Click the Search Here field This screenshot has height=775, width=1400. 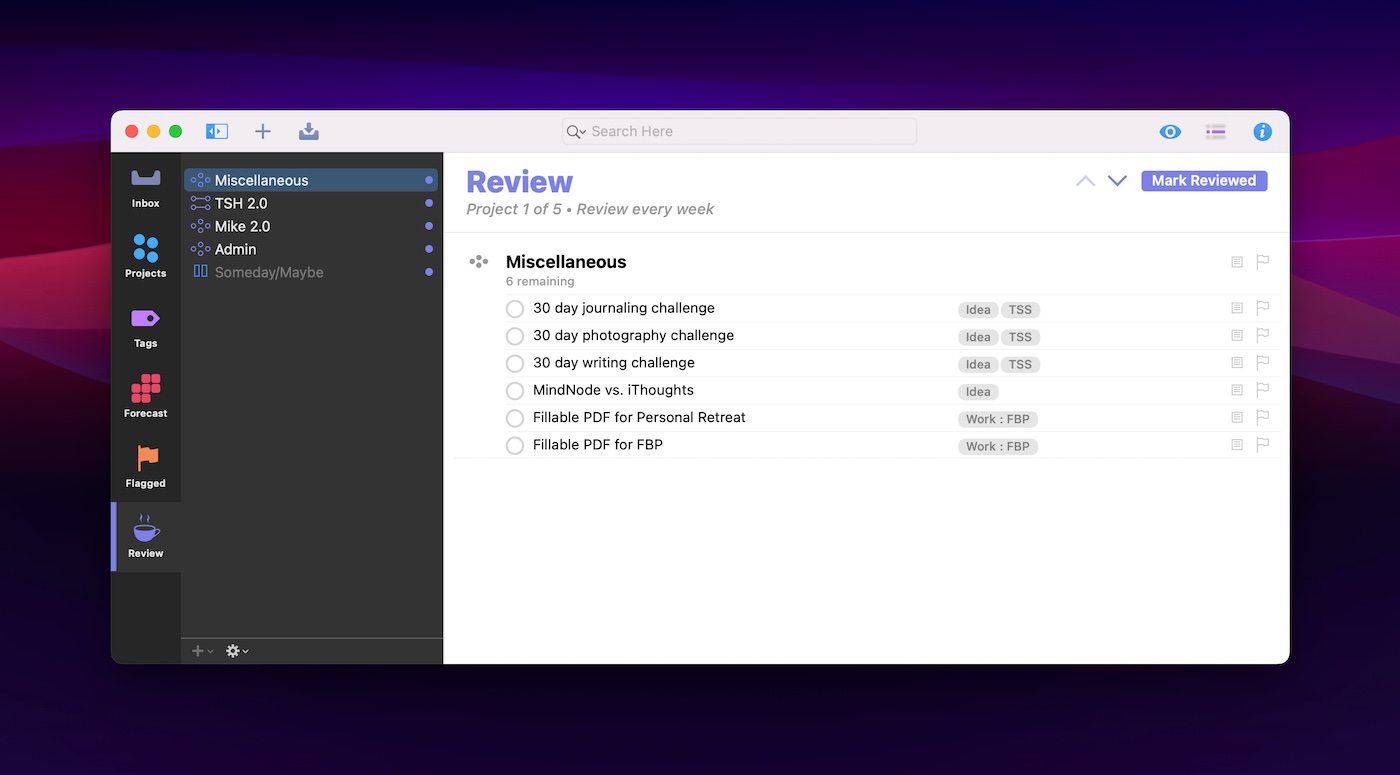click(739, 131)
